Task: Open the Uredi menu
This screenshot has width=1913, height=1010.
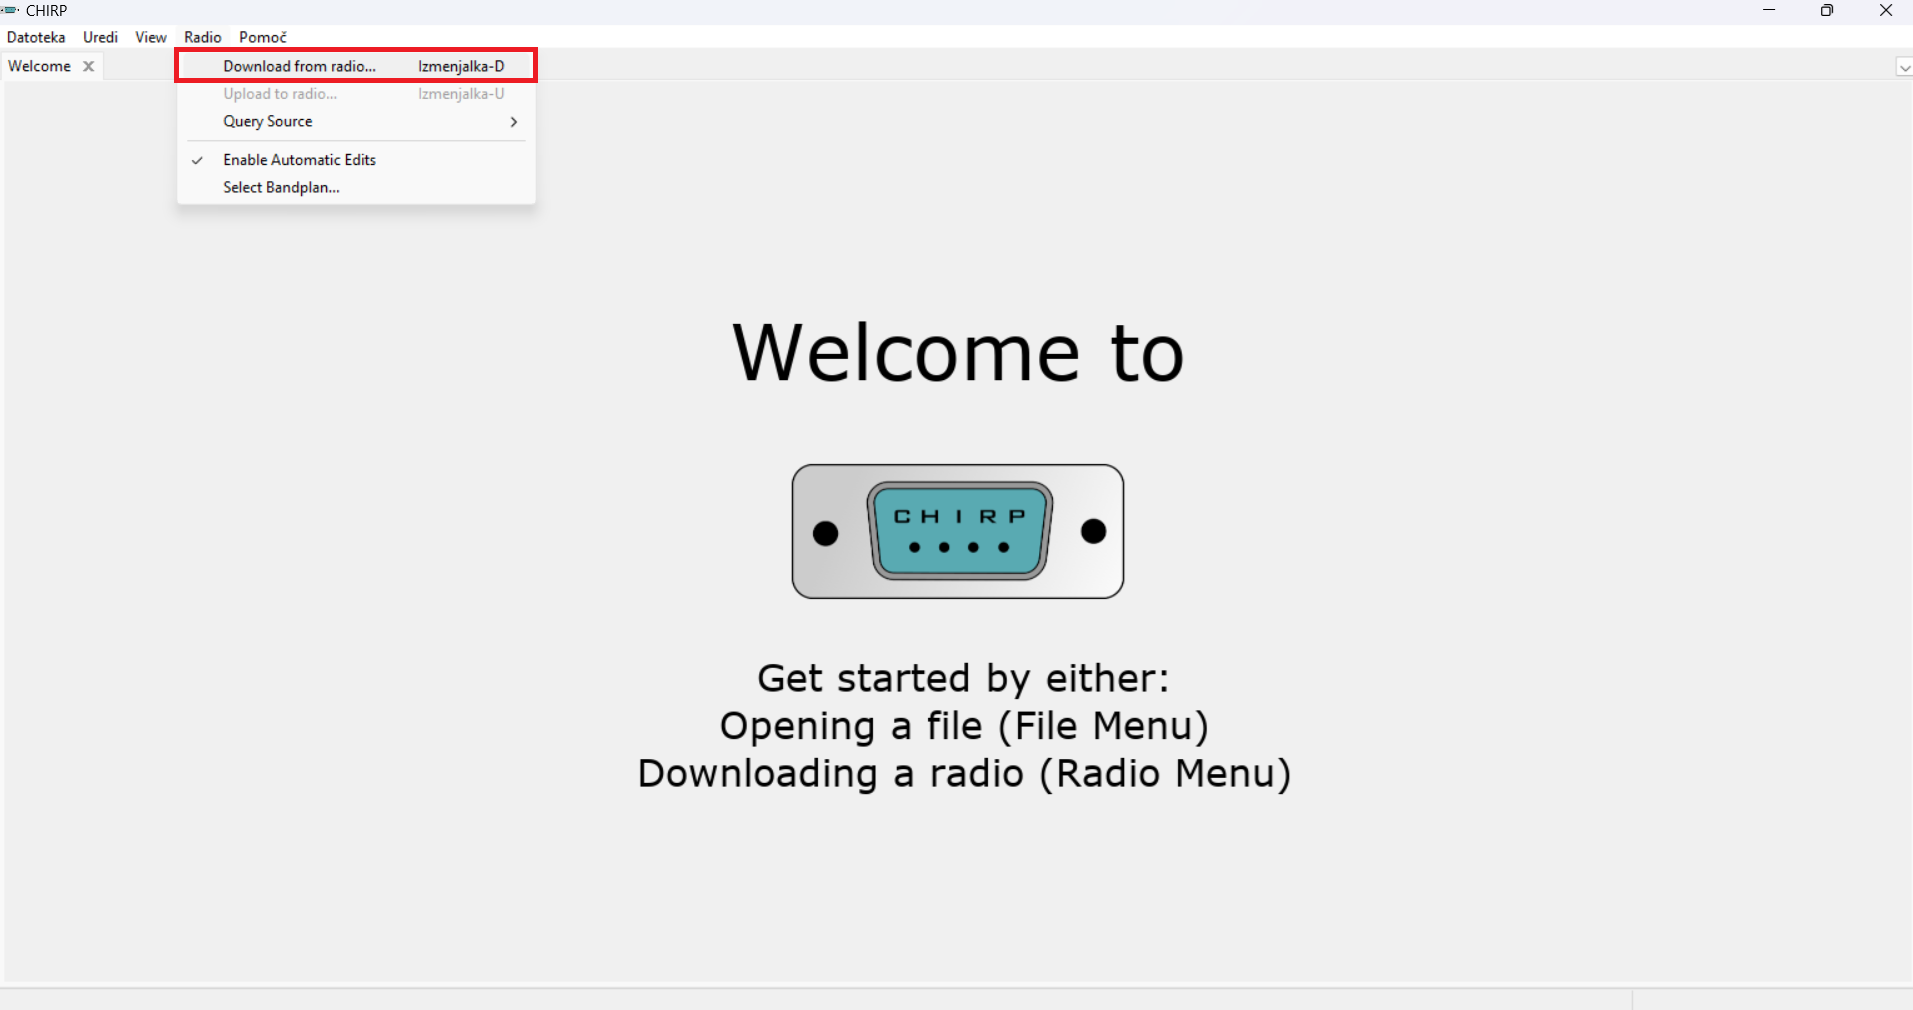Action: pyautogui.click(x=100, y=37)
